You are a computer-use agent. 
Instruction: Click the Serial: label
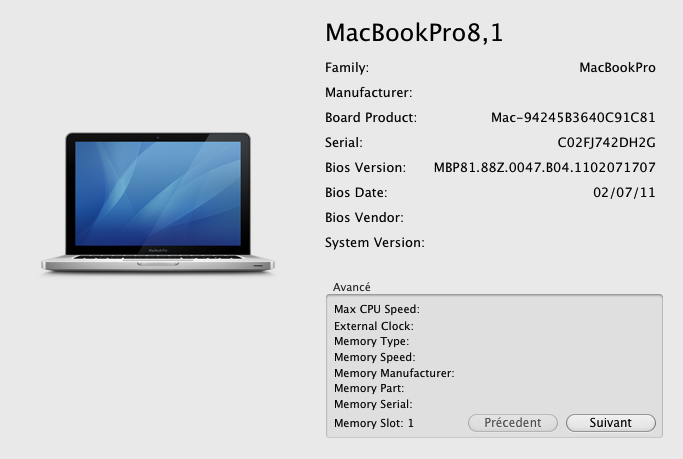[x=344, y=142]
